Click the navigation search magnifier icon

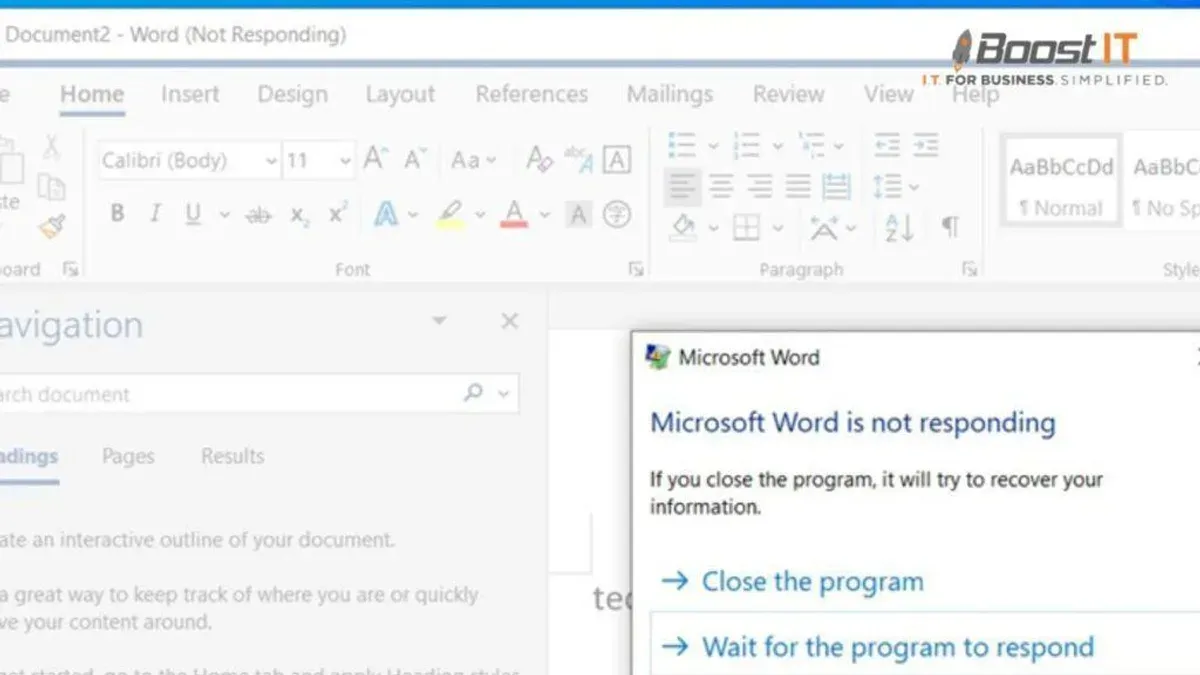(473, 393)
